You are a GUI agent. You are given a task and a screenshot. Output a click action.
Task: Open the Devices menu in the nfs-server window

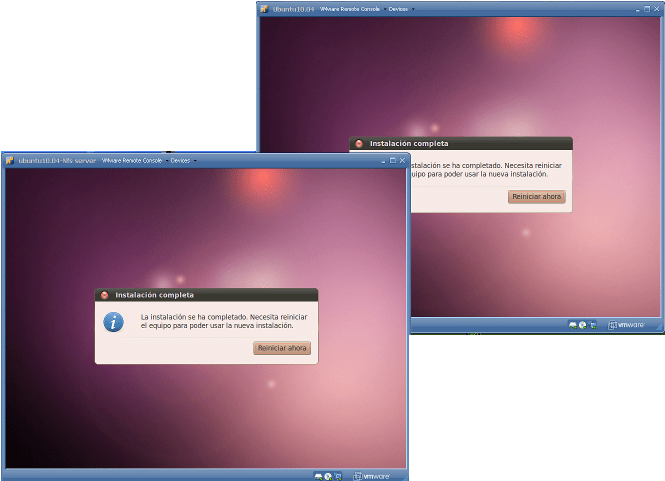click(x=183, y=160)
